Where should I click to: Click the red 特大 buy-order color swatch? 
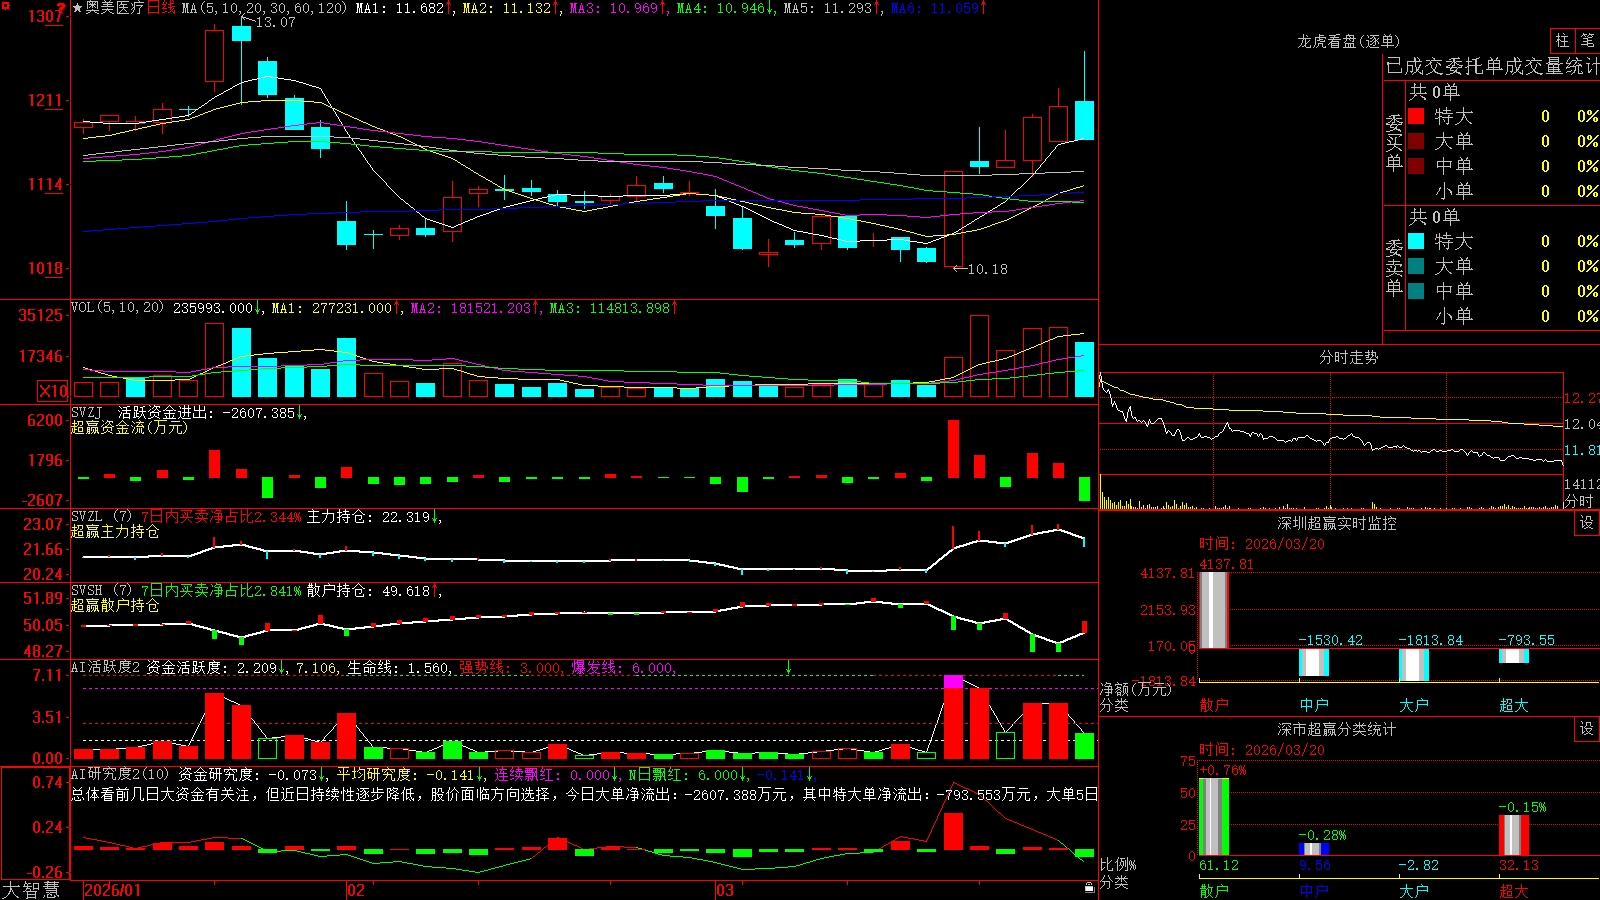(1416, 116)
